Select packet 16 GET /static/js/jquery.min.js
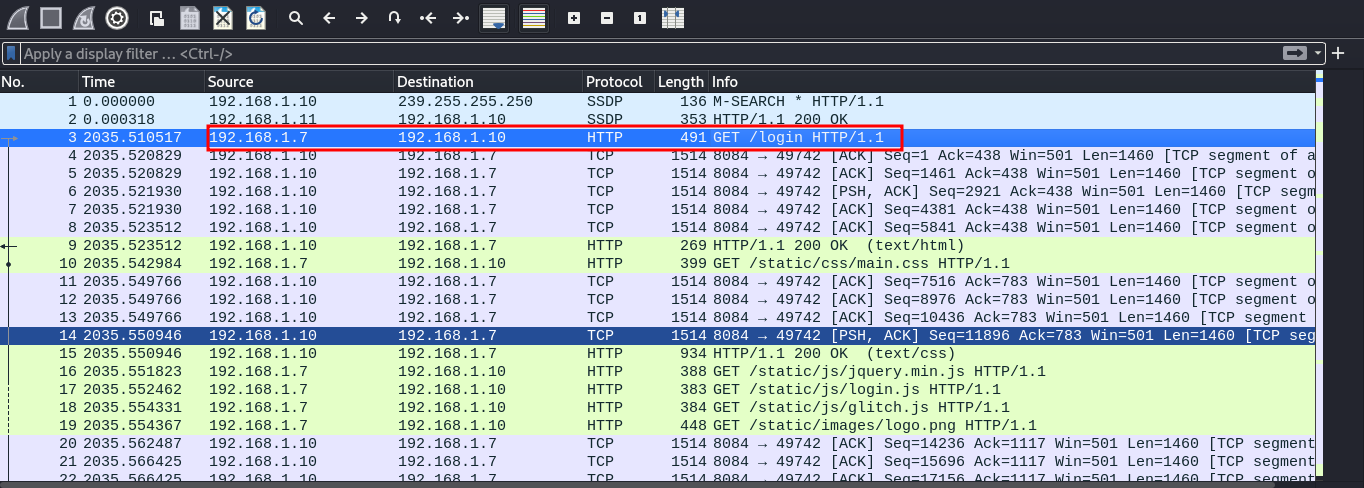Image resolution: width=1364 pixels, height=488 pixels. (x=657, y=372)
